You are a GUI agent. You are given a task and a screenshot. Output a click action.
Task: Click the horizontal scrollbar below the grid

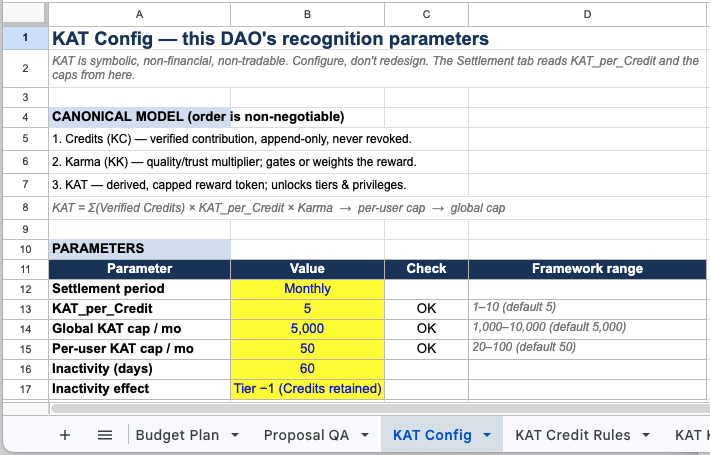(x=379, y=408)
